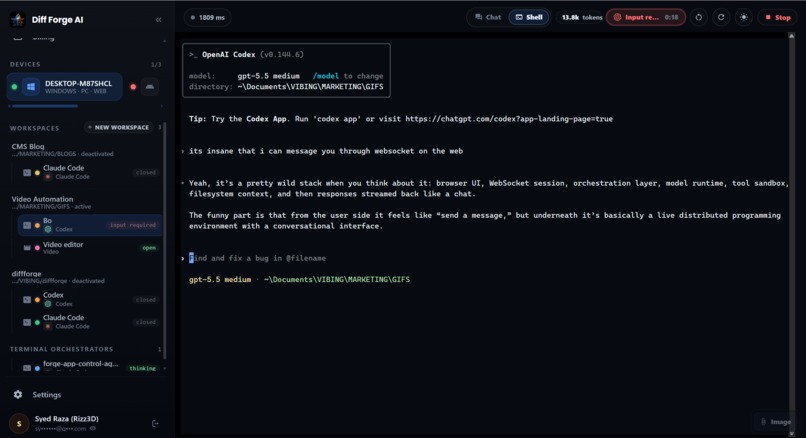Screen dimensions: 806x438
Task: Select the DESKTOP-M87SHCL device card
Action: pyautogui.click(x=65, y=87)
